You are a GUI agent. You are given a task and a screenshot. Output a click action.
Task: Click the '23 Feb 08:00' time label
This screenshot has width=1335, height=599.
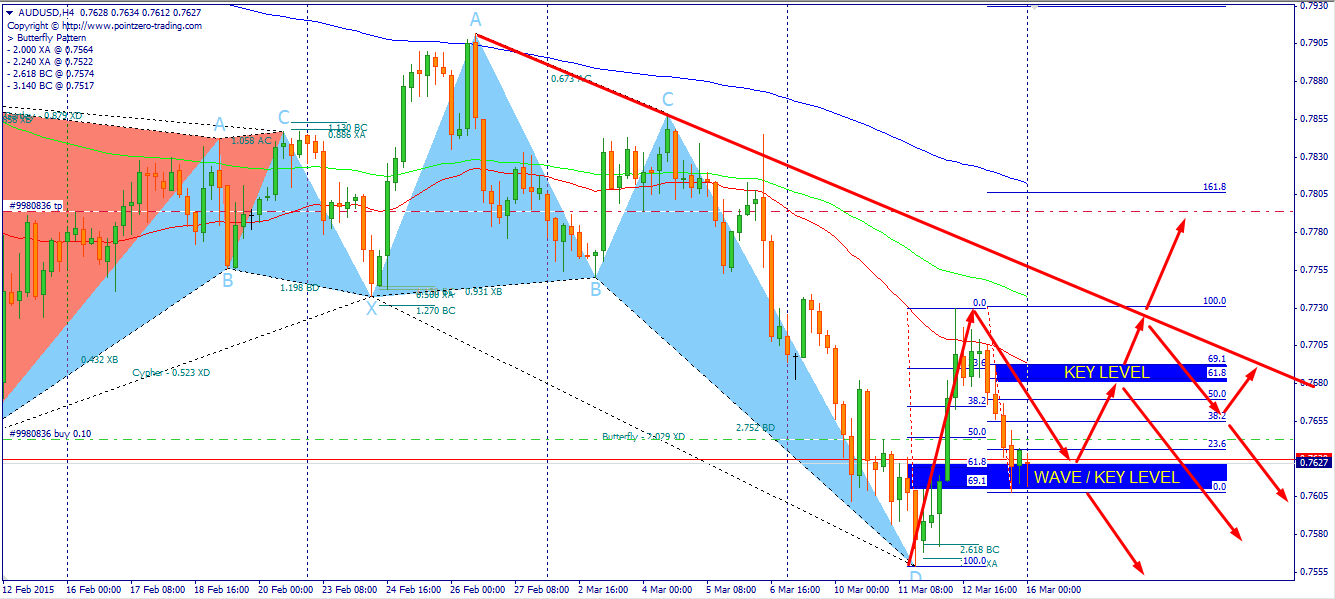pos(349,590)
